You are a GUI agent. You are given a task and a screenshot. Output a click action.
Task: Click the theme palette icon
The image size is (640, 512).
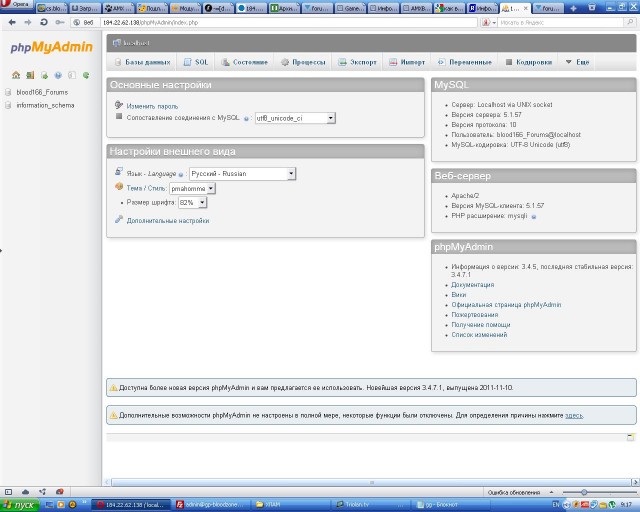tap(119, 187)
